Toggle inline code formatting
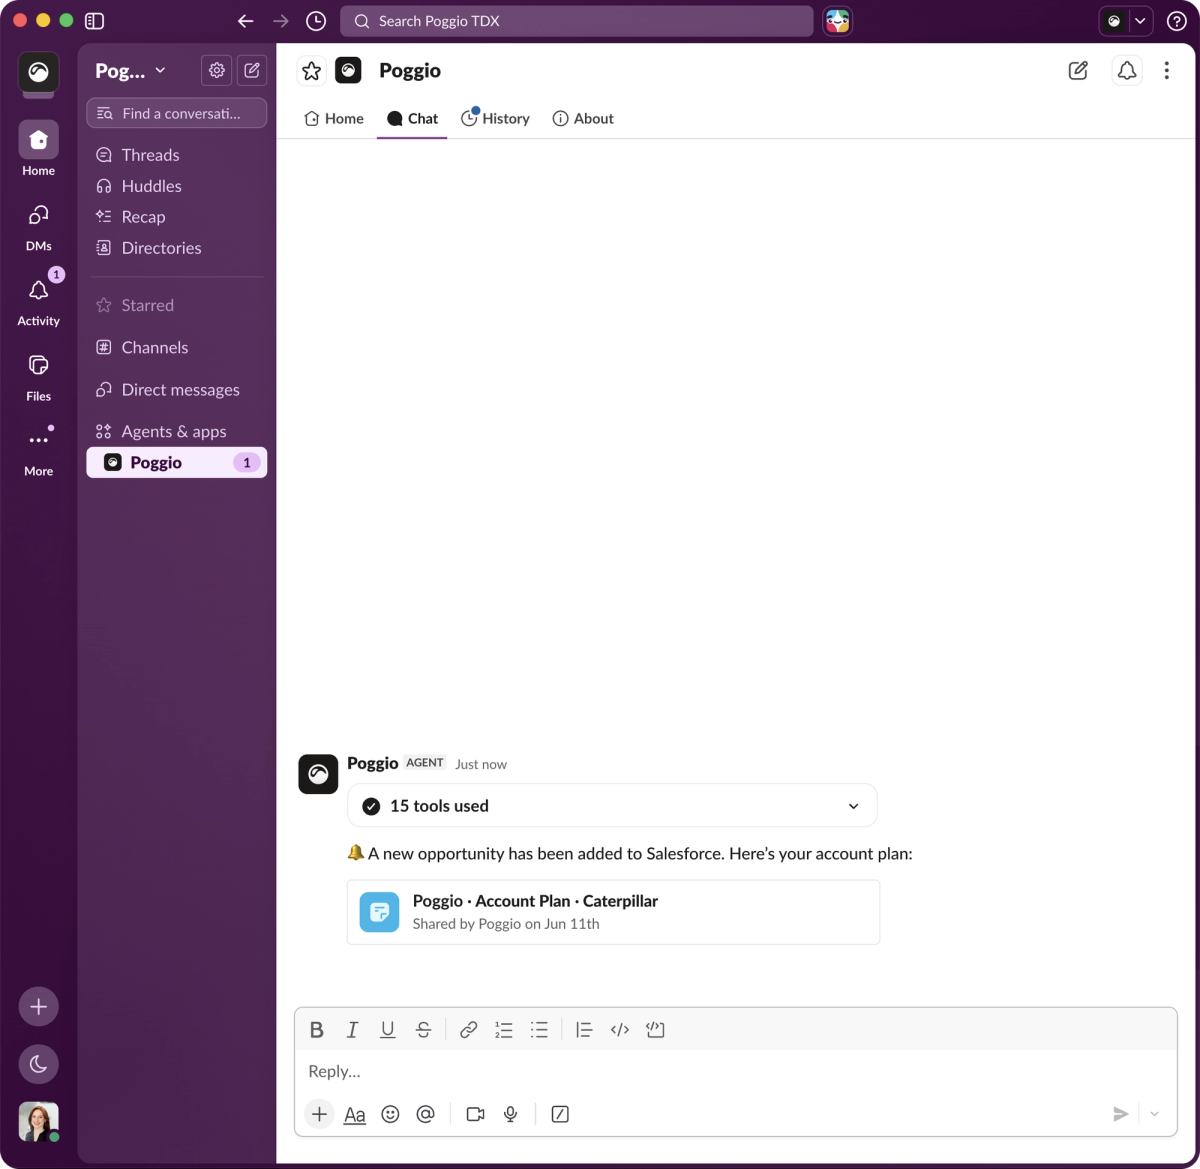1200x1169 pixels. 620,1030
